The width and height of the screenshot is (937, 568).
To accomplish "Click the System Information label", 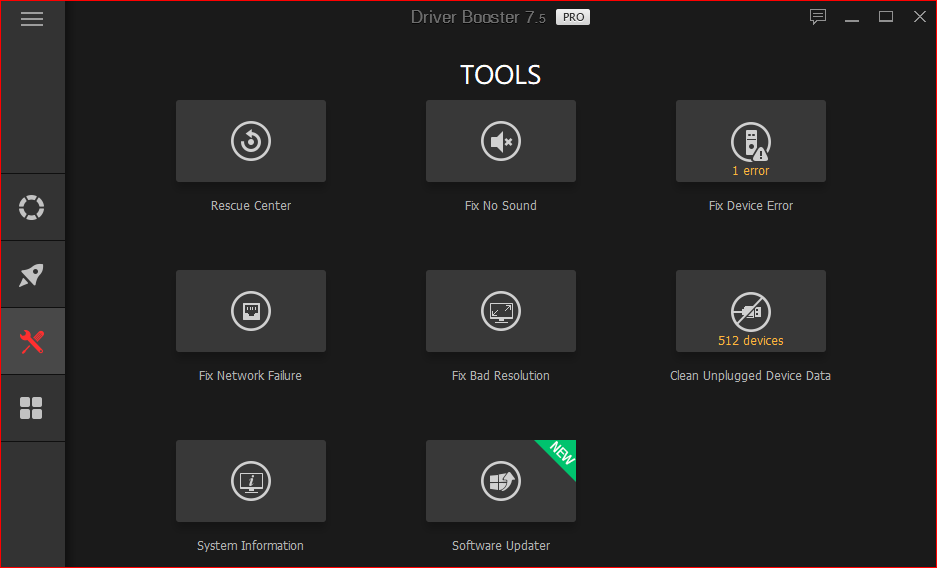I will [x=250, y=545].
